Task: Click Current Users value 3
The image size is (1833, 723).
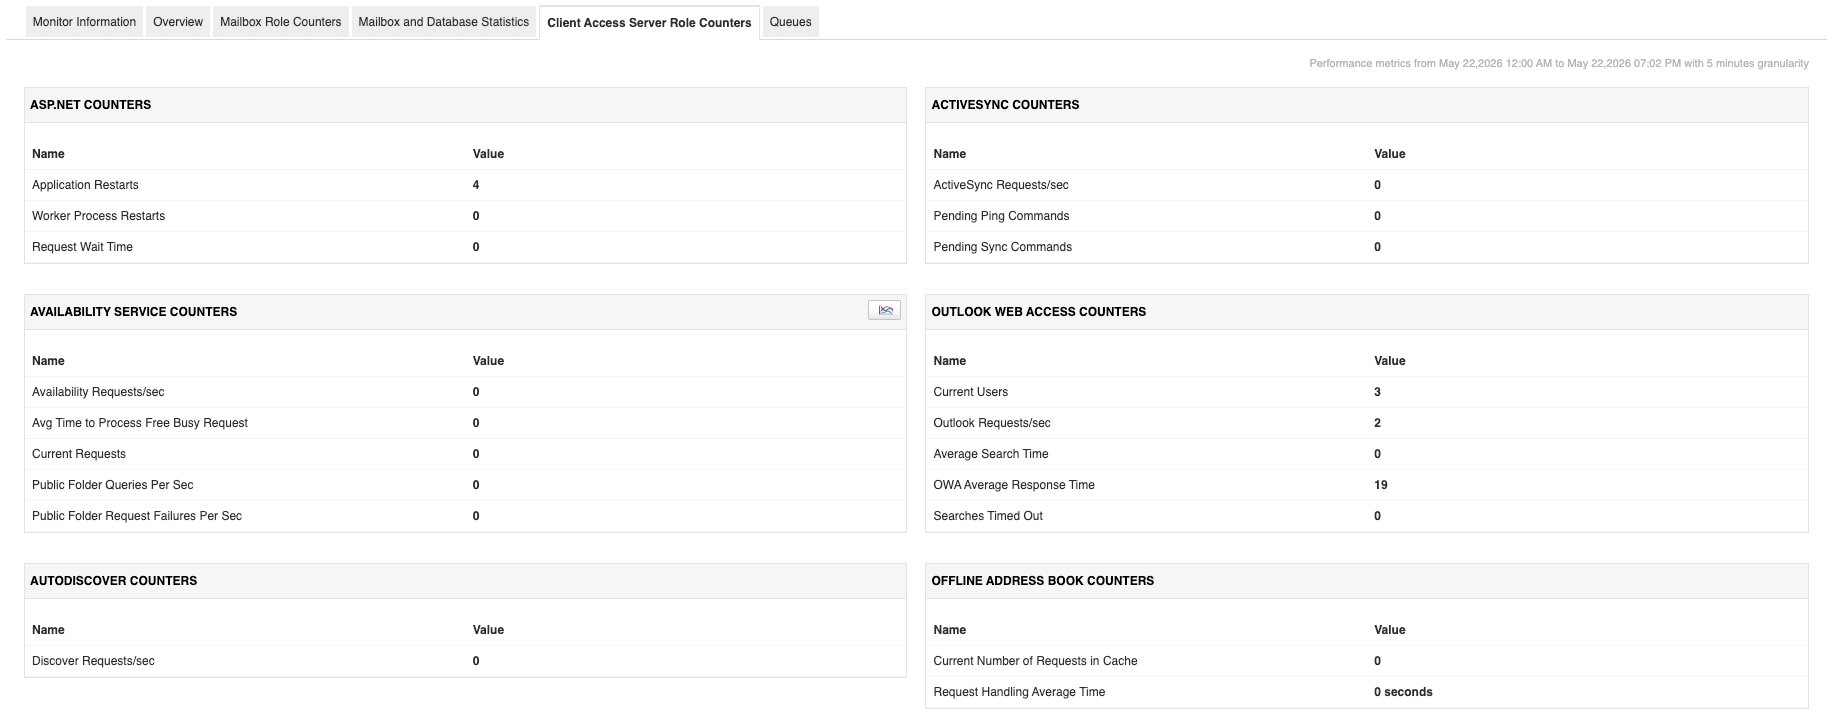Action: click(x=1377, y=392)
